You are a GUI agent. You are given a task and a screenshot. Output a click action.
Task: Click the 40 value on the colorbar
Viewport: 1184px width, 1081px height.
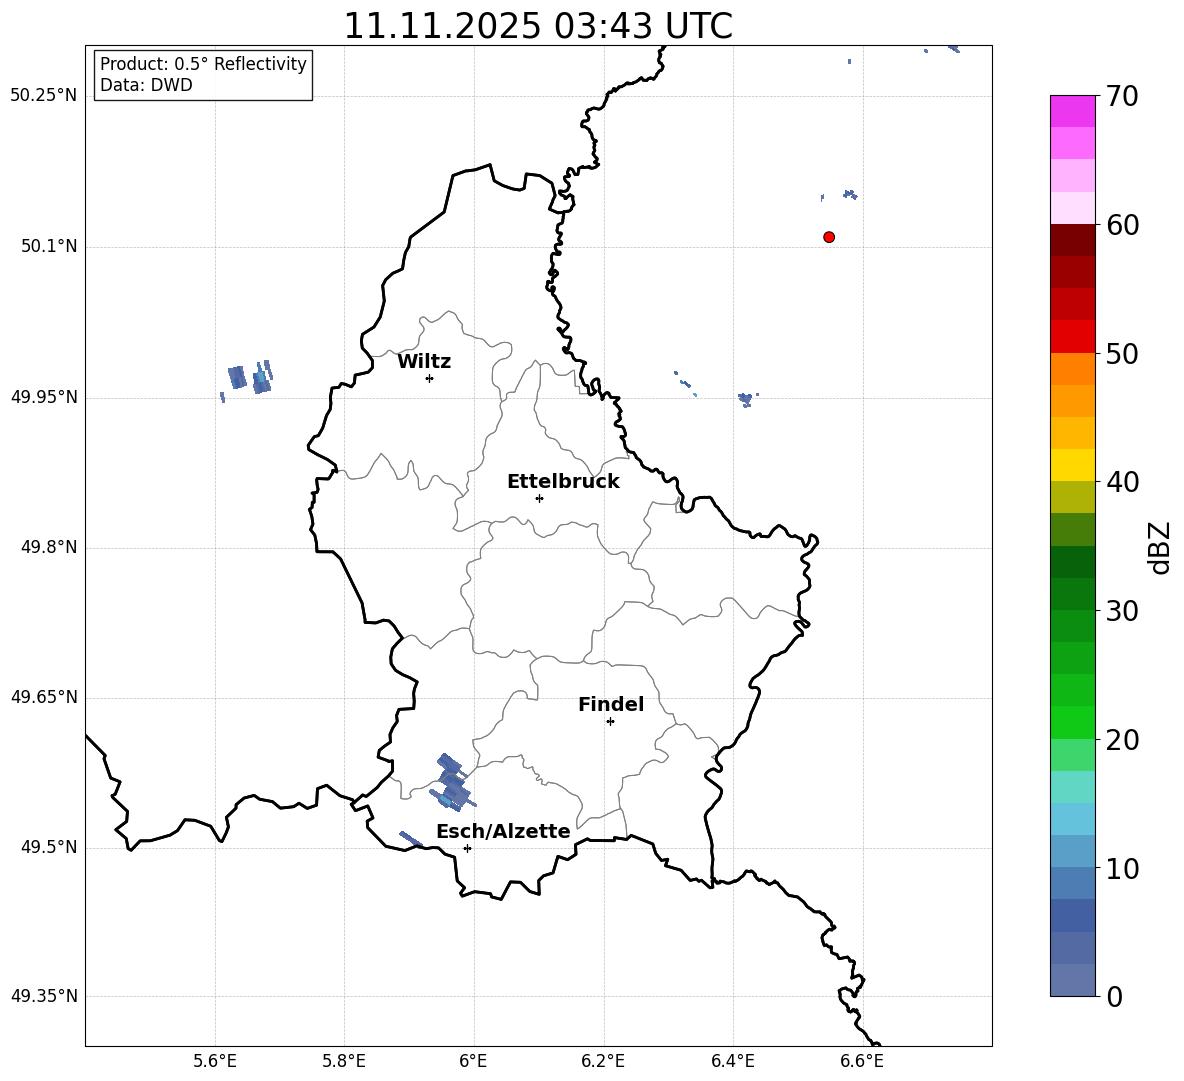click(1122, 482)
